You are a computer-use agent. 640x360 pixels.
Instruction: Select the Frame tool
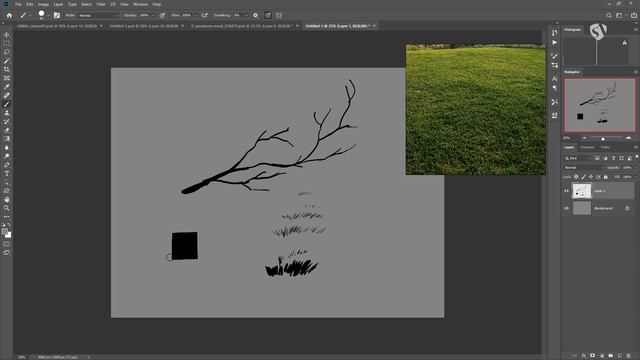tap(7, 78)
